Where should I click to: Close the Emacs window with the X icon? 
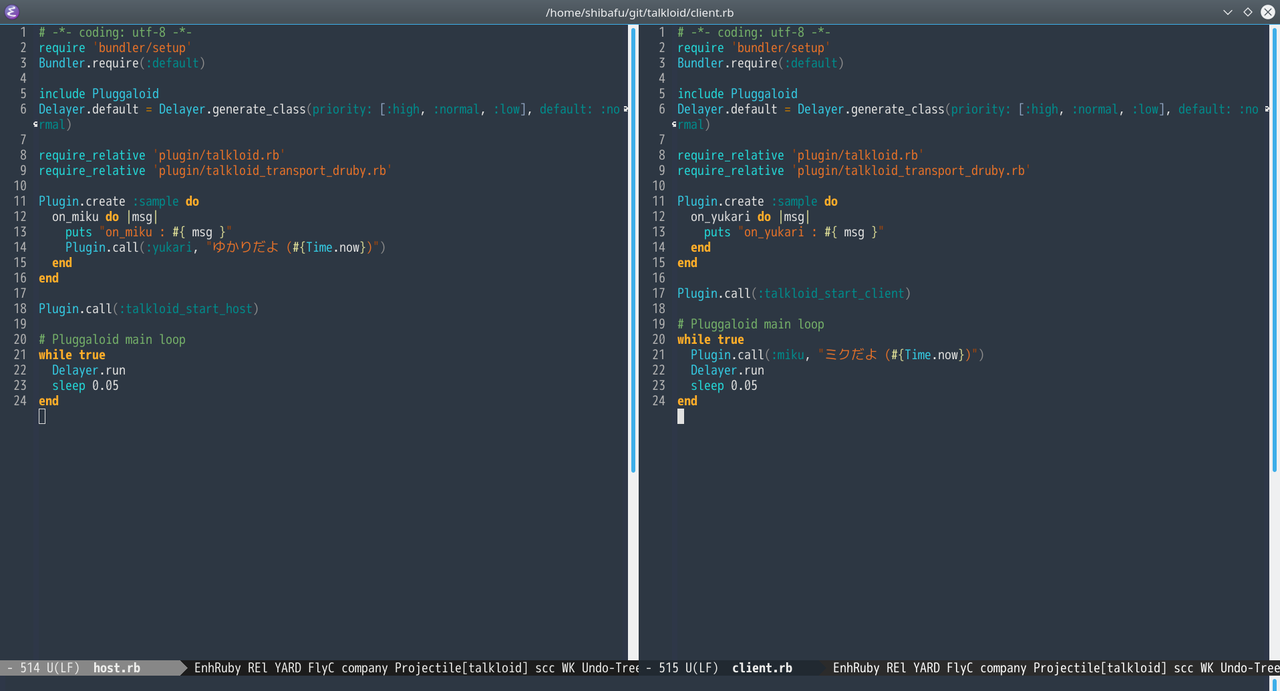tap(1267, 11)
